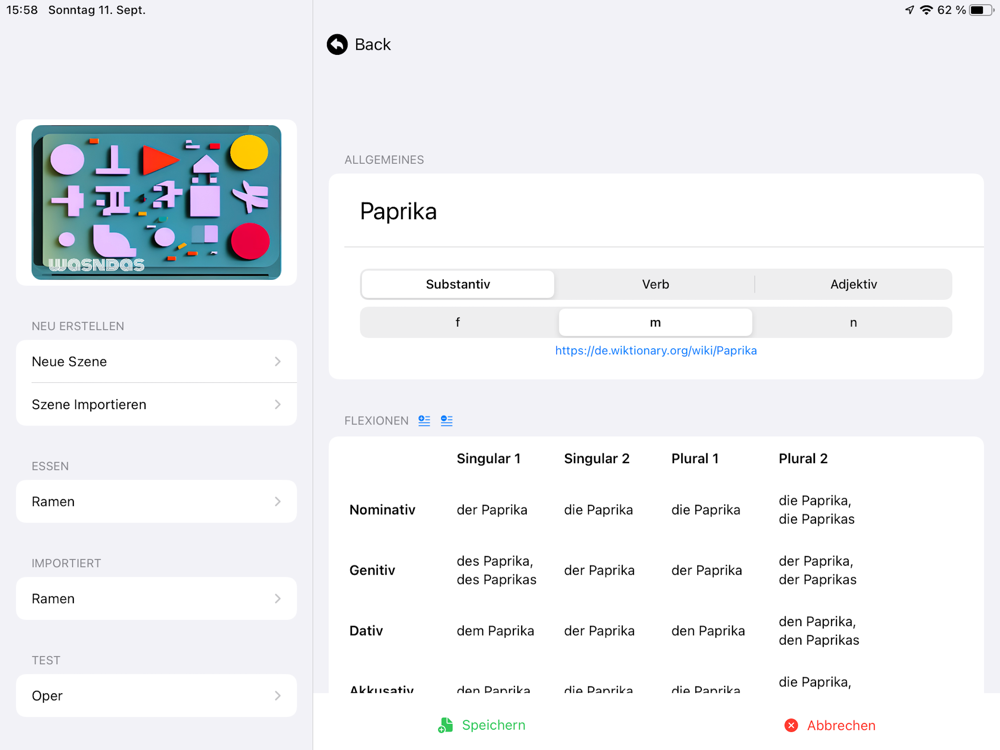Open Neue Szene
The image size is (1000, 750).
[x=156, y=362]
